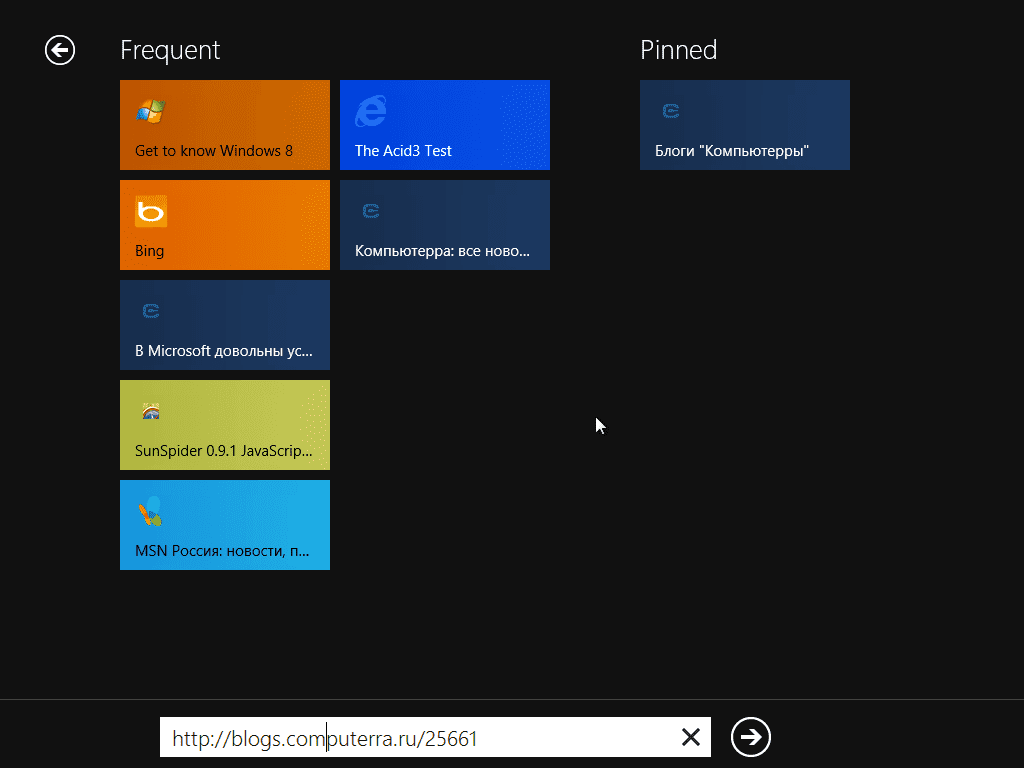This screenshot has width=1024, height=768.
Task: Open the Get to know Windows 8 tile
Action: coord(225,125)
